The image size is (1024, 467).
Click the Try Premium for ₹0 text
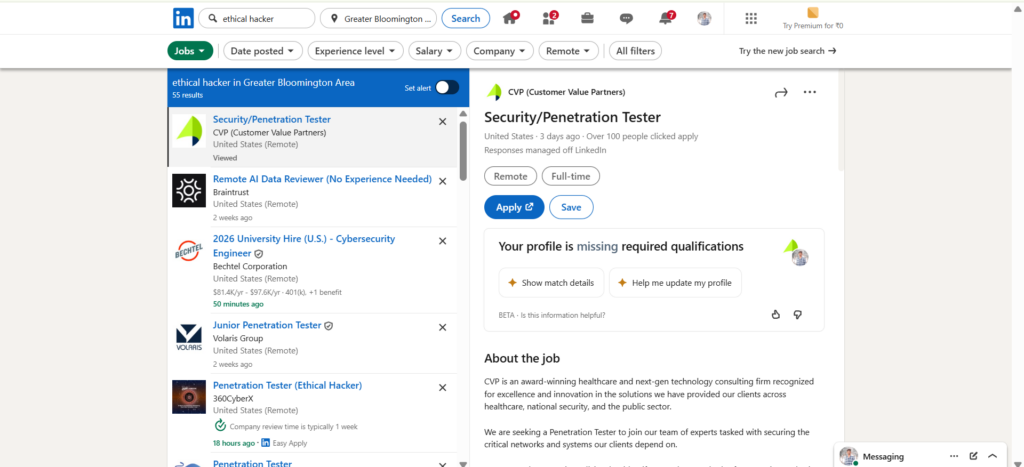point(812,26)
